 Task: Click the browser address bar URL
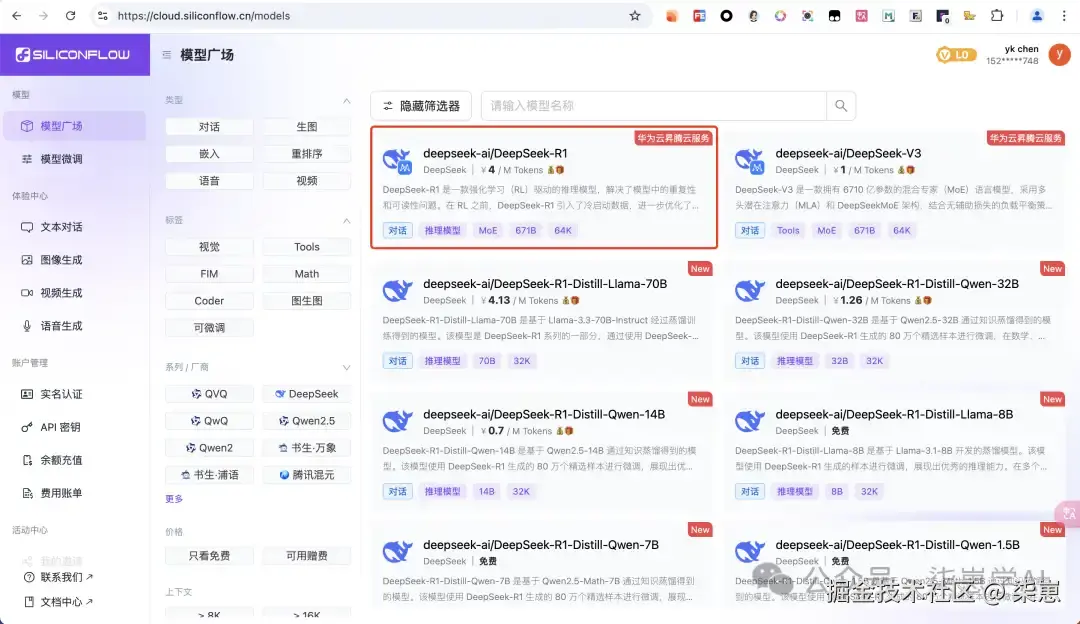204,15
